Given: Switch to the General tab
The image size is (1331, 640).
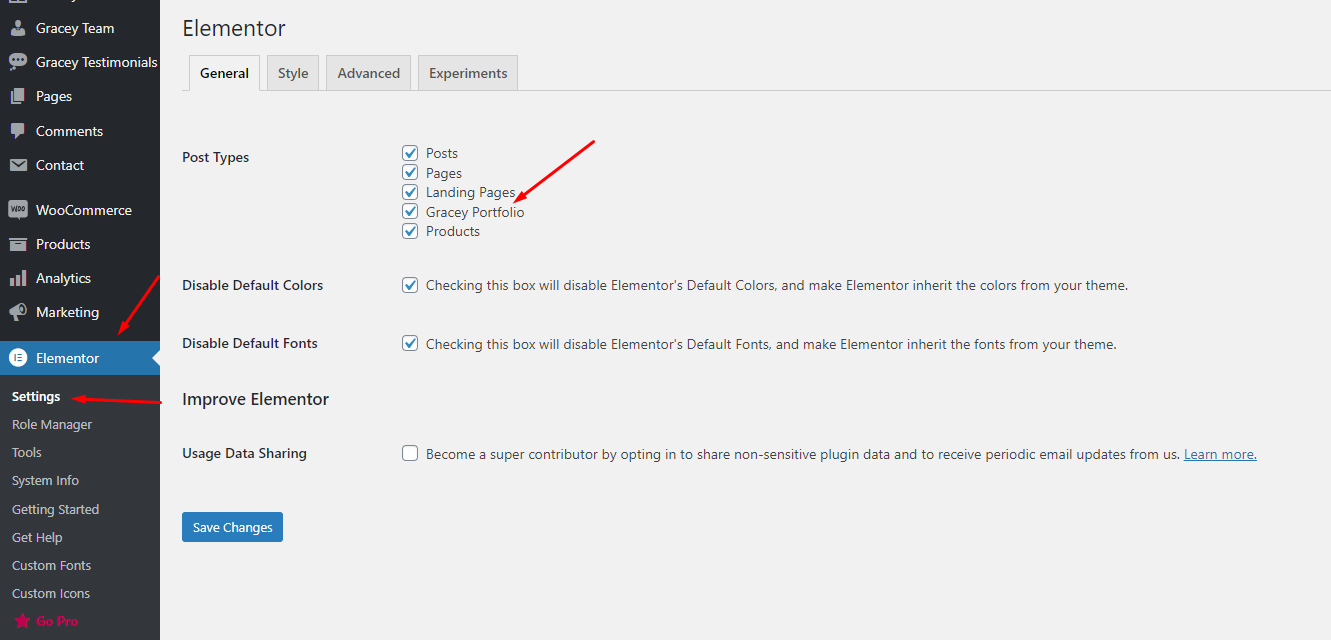Looking at the screenshot, I should click(224, 73).
